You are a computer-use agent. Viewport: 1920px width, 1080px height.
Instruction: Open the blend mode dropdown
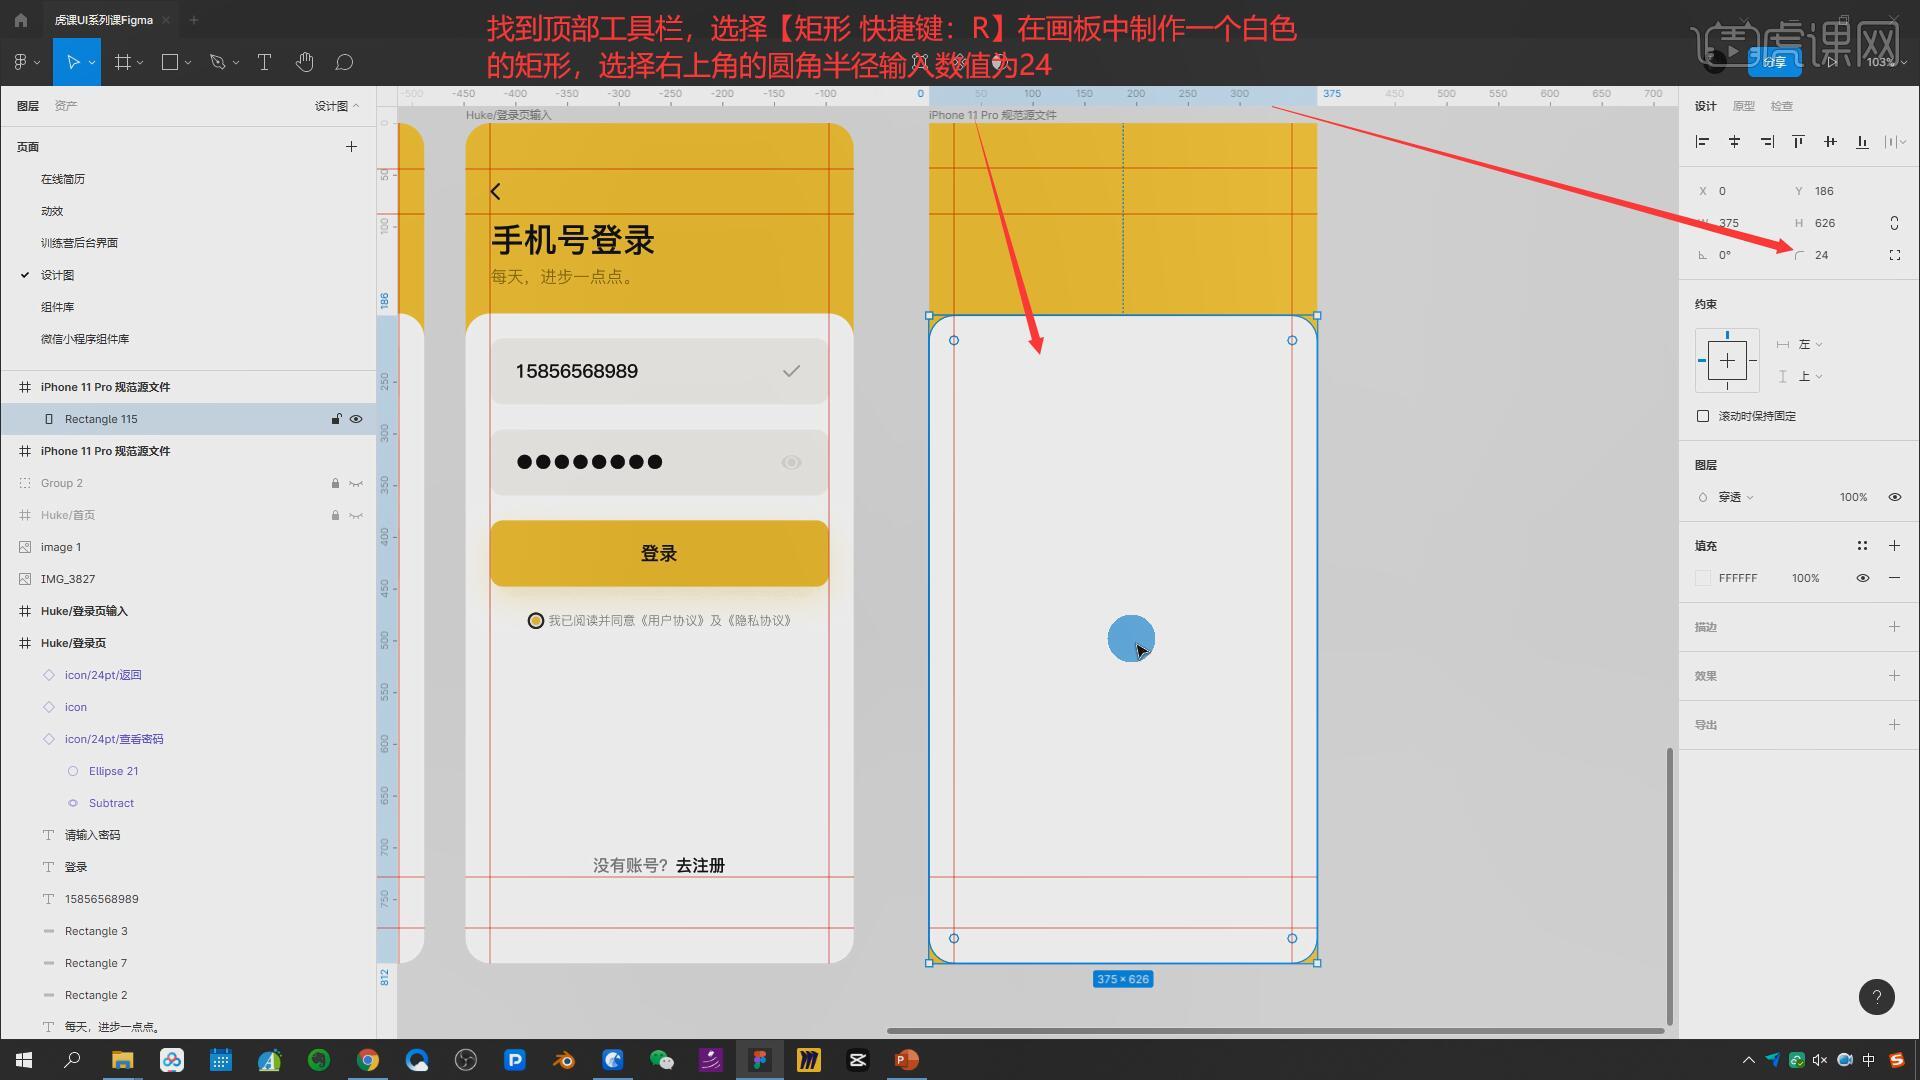(x=1735, y=497)
